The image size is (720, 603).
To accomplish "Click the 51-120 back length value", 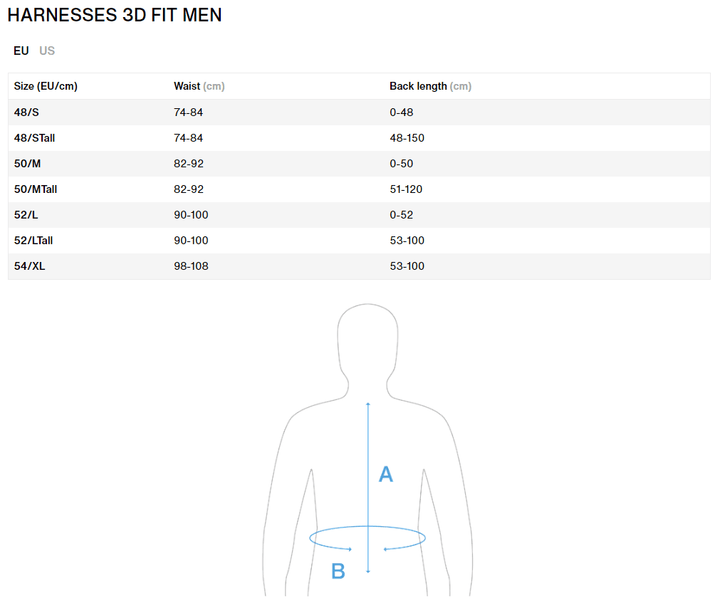I will 407,189.
